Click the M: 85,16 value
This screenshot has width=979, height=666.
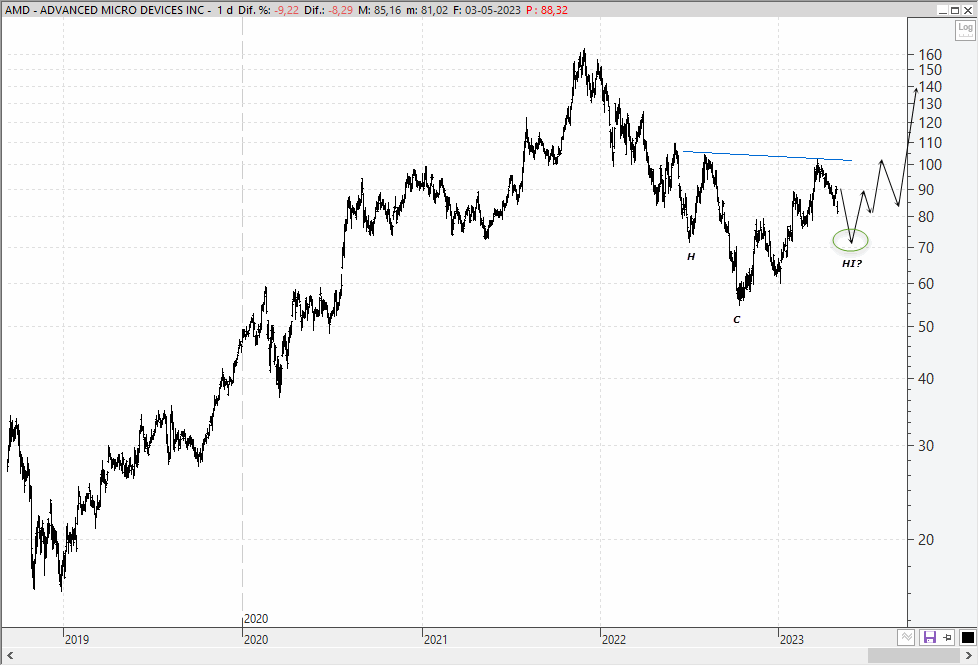[x=379, y=10]
